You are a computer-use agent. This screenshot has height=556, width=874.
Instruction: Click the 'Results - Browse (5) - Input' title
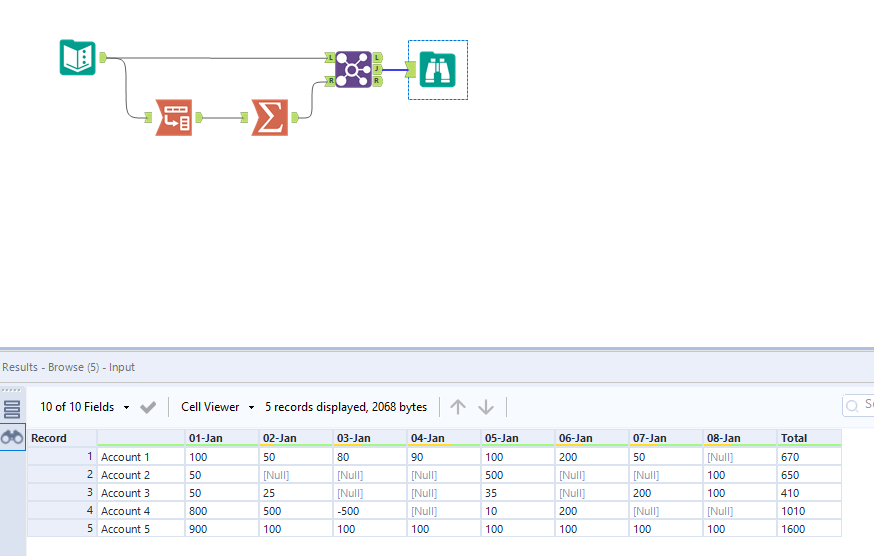point(69,367)
